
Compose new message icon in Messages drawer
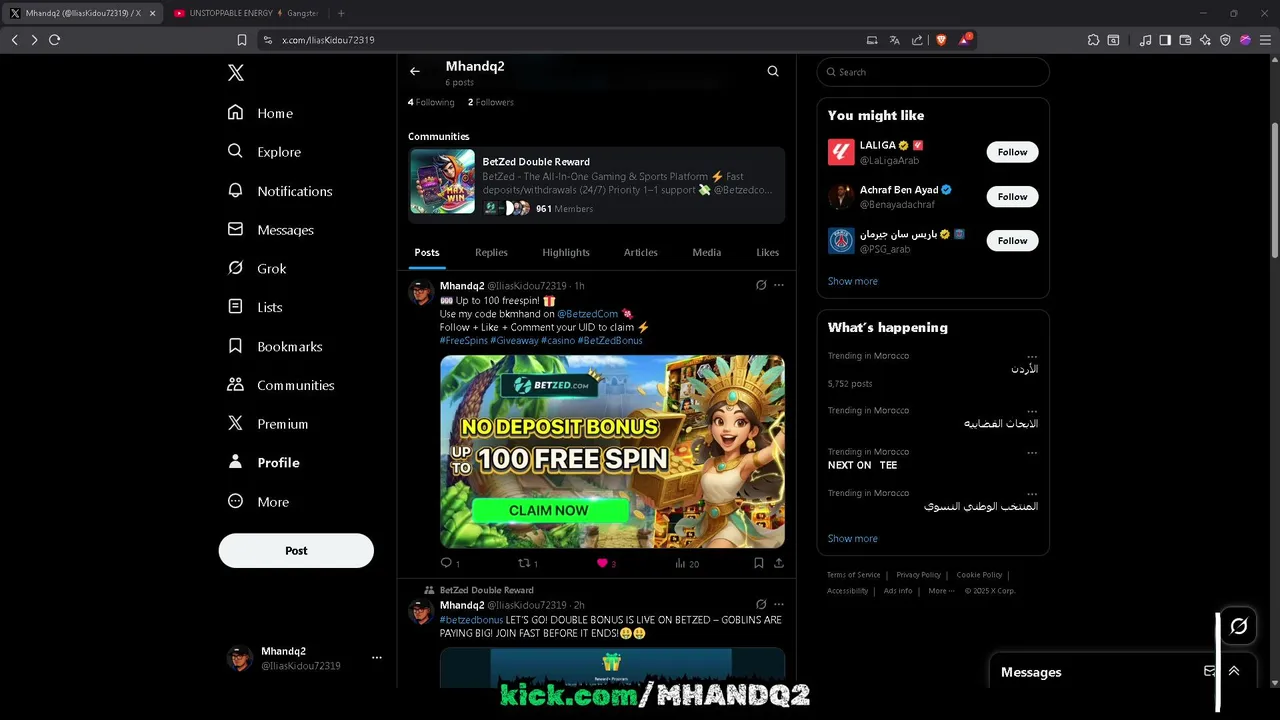(1209, 671)
